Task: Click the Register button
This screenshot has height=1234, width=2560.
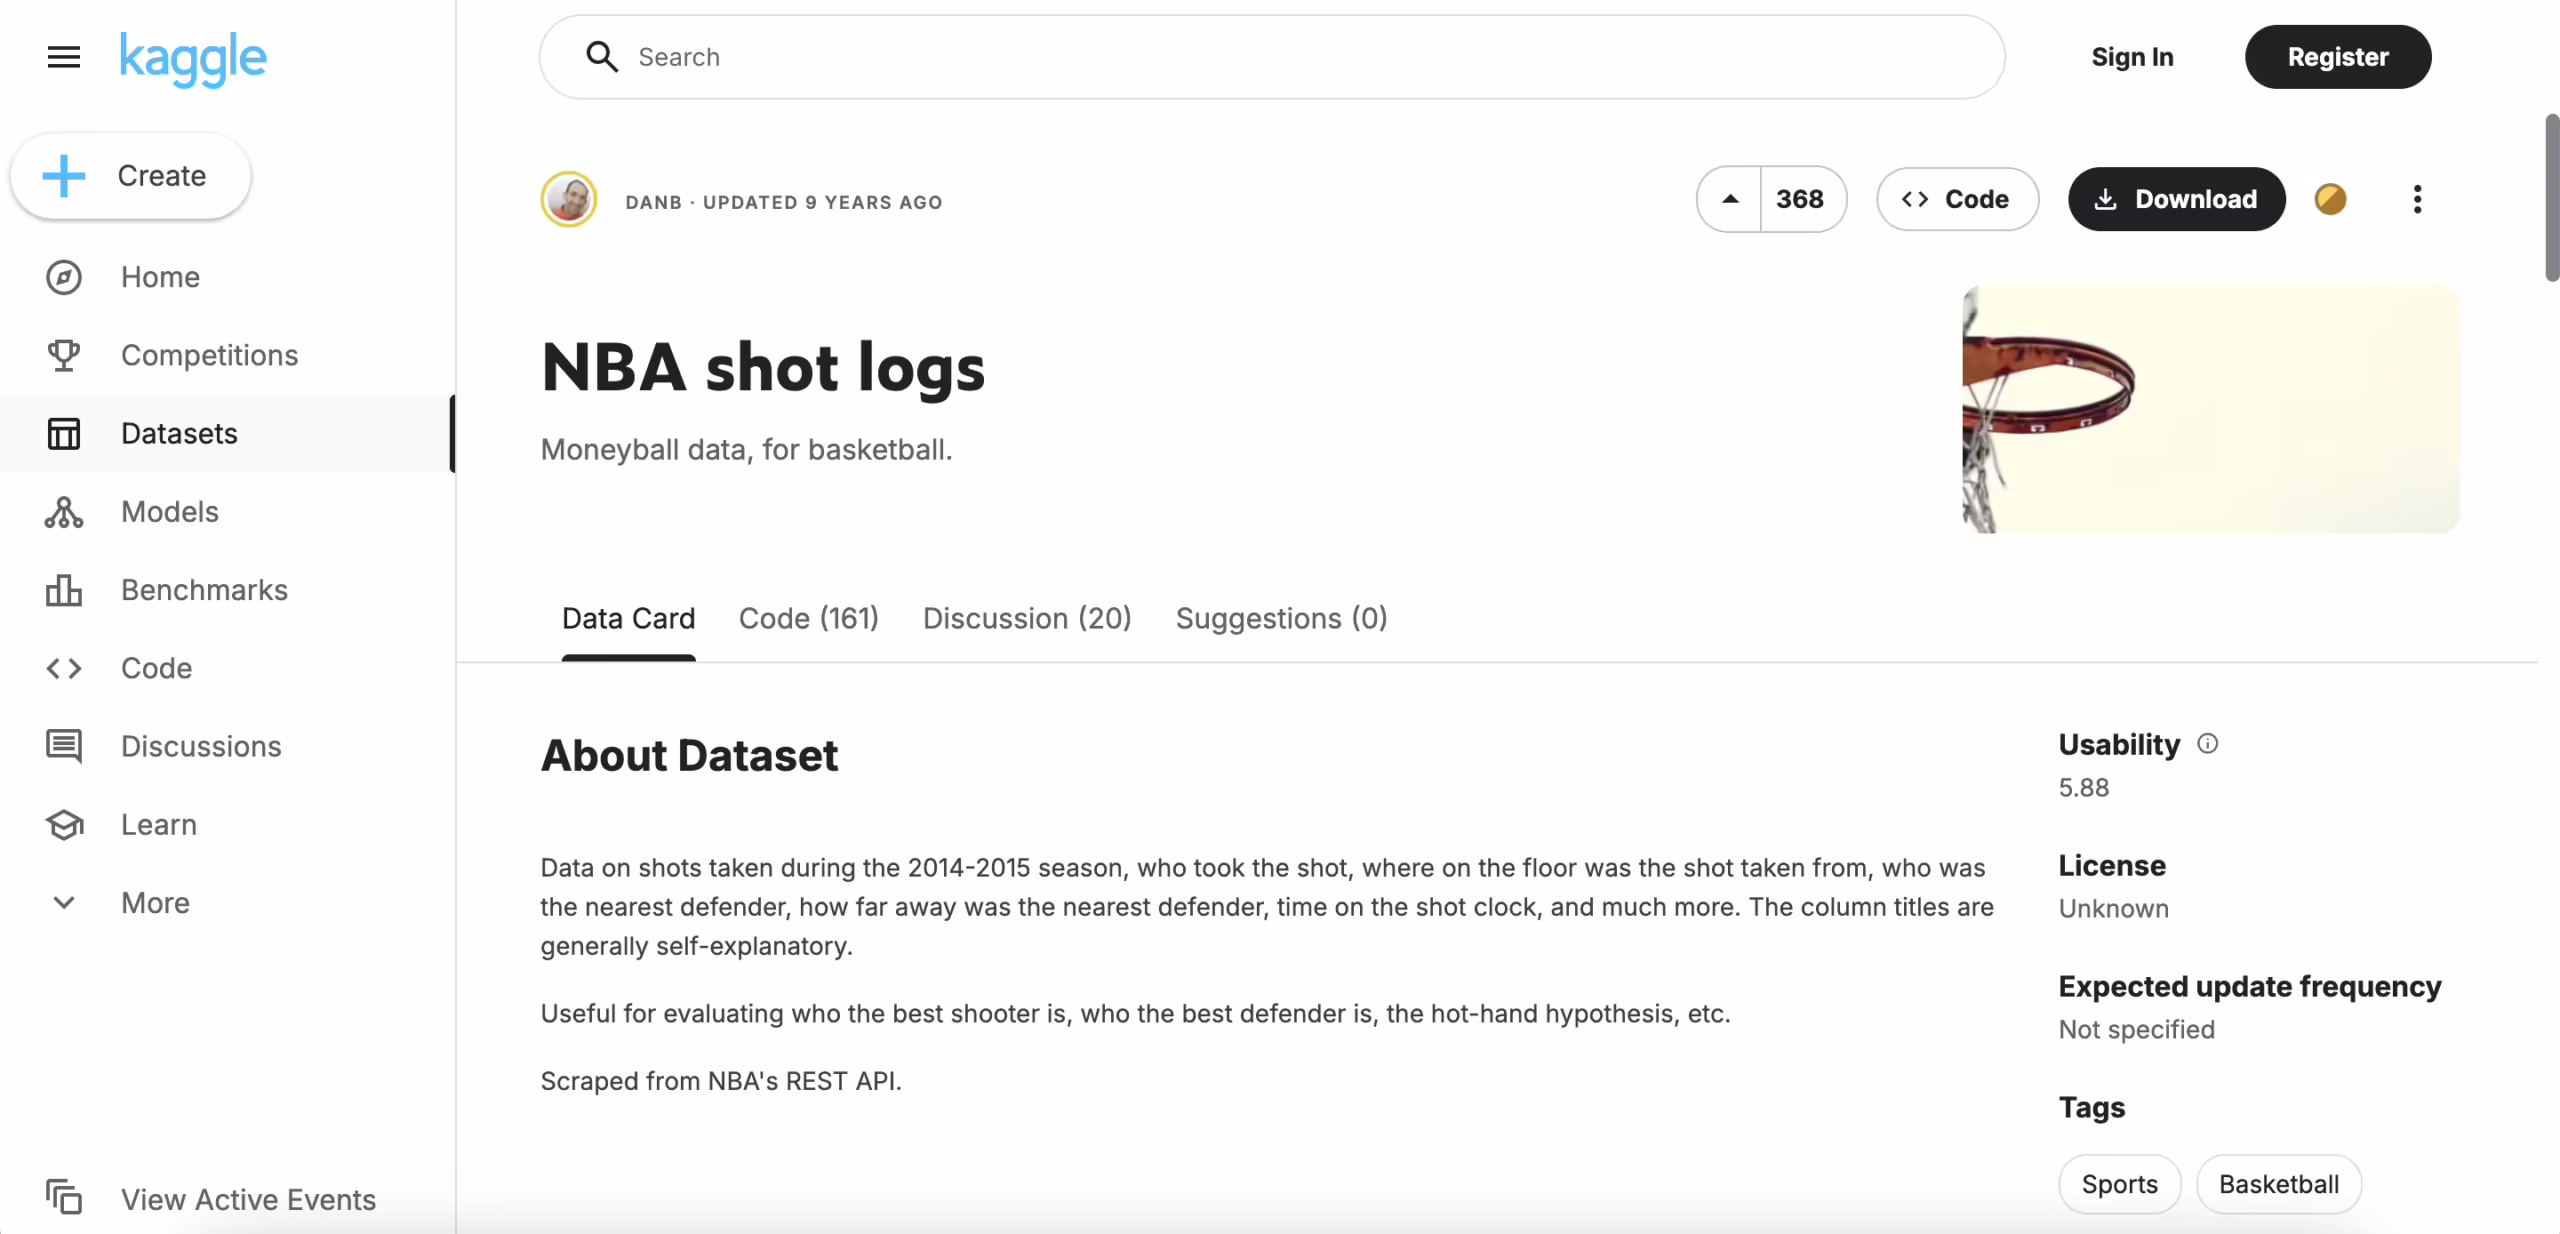Action: (2337, 57)
